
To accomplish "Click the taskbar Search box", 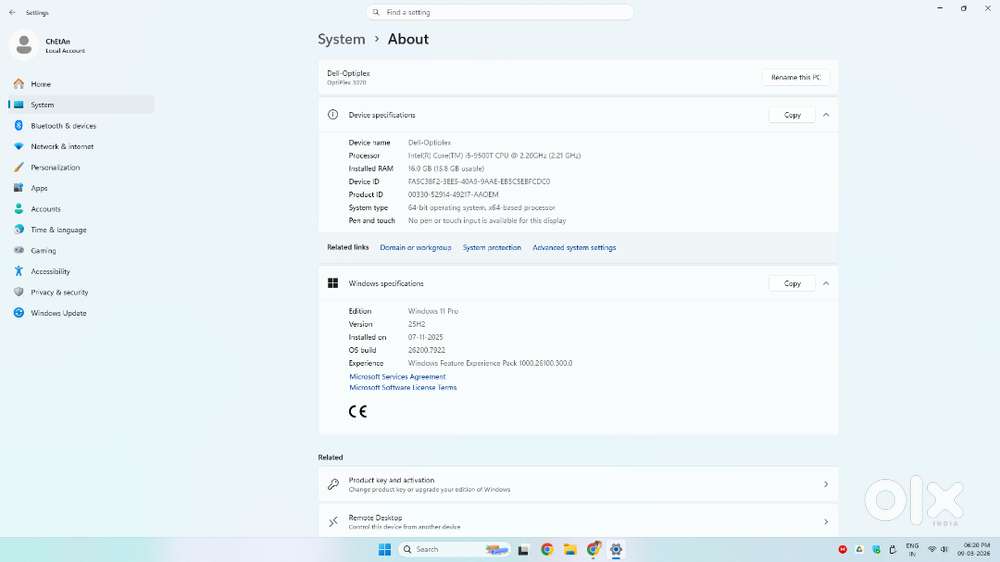I will [455, 549].
